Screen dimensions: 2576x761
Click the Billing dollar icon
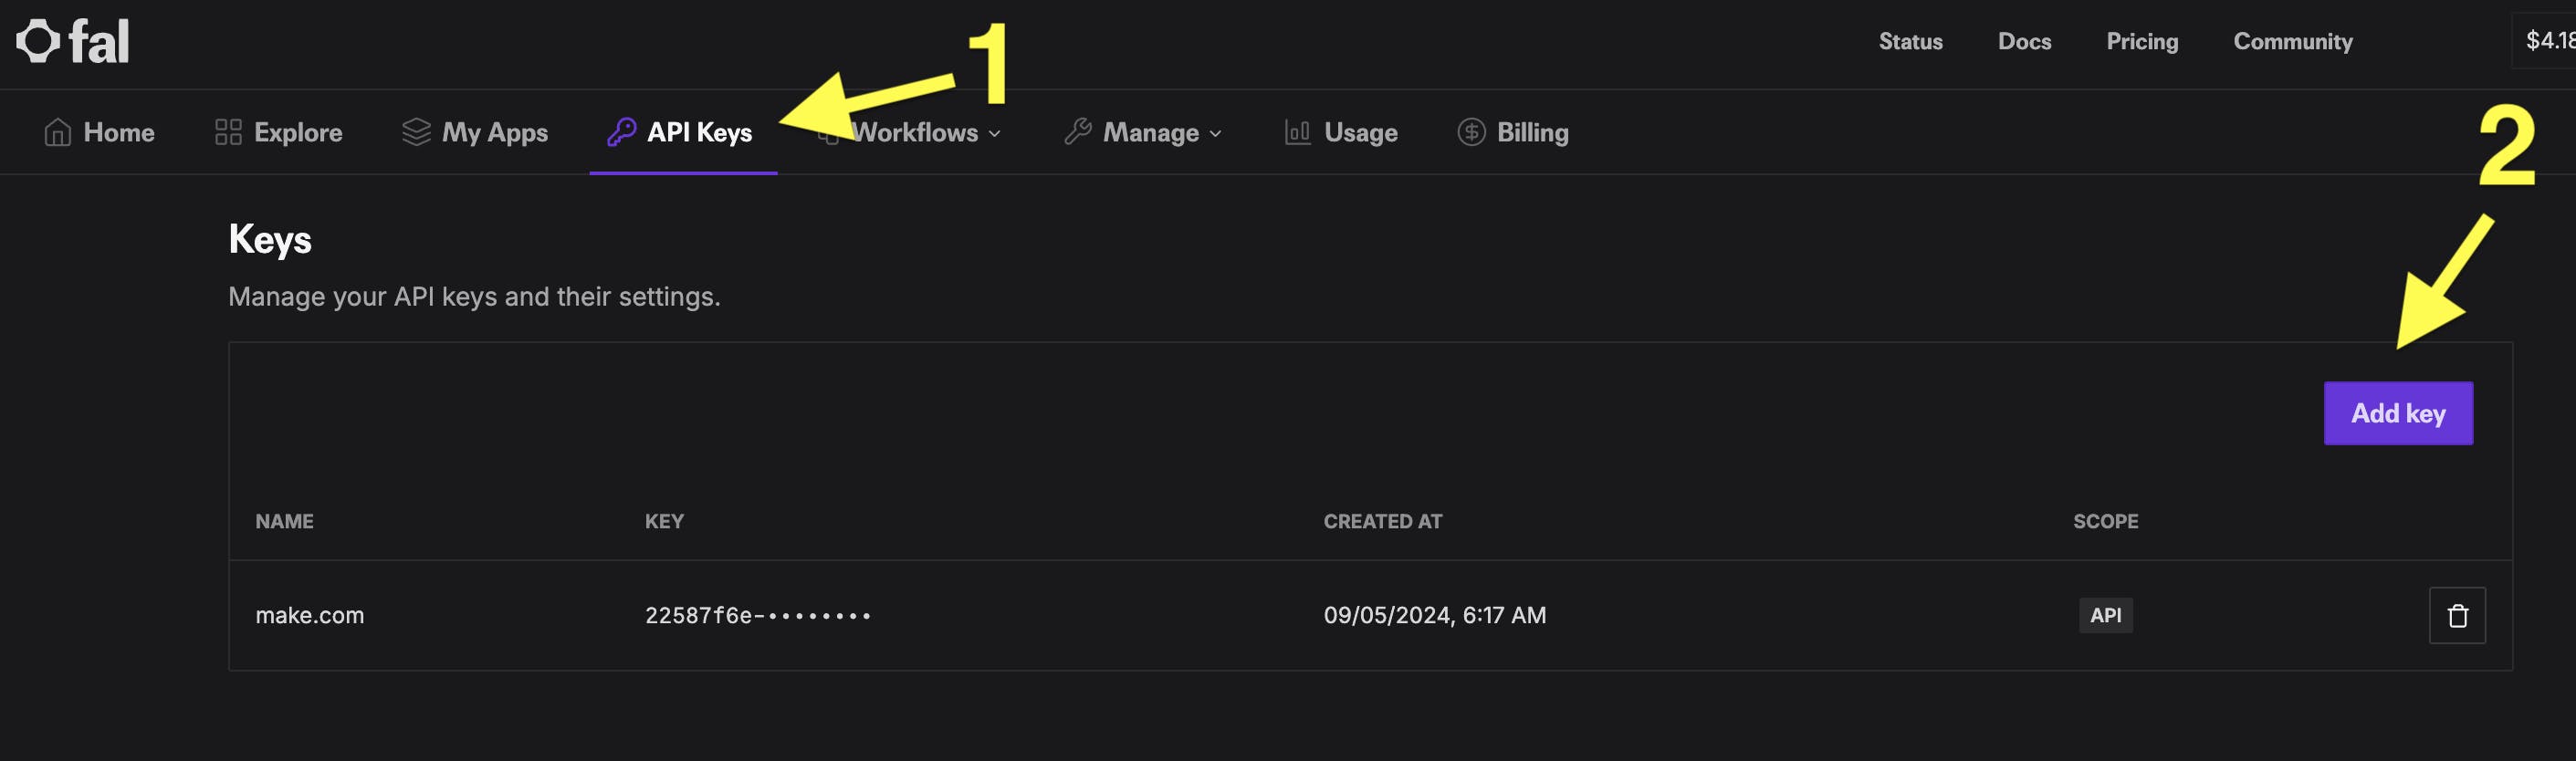coord(1470,132)
